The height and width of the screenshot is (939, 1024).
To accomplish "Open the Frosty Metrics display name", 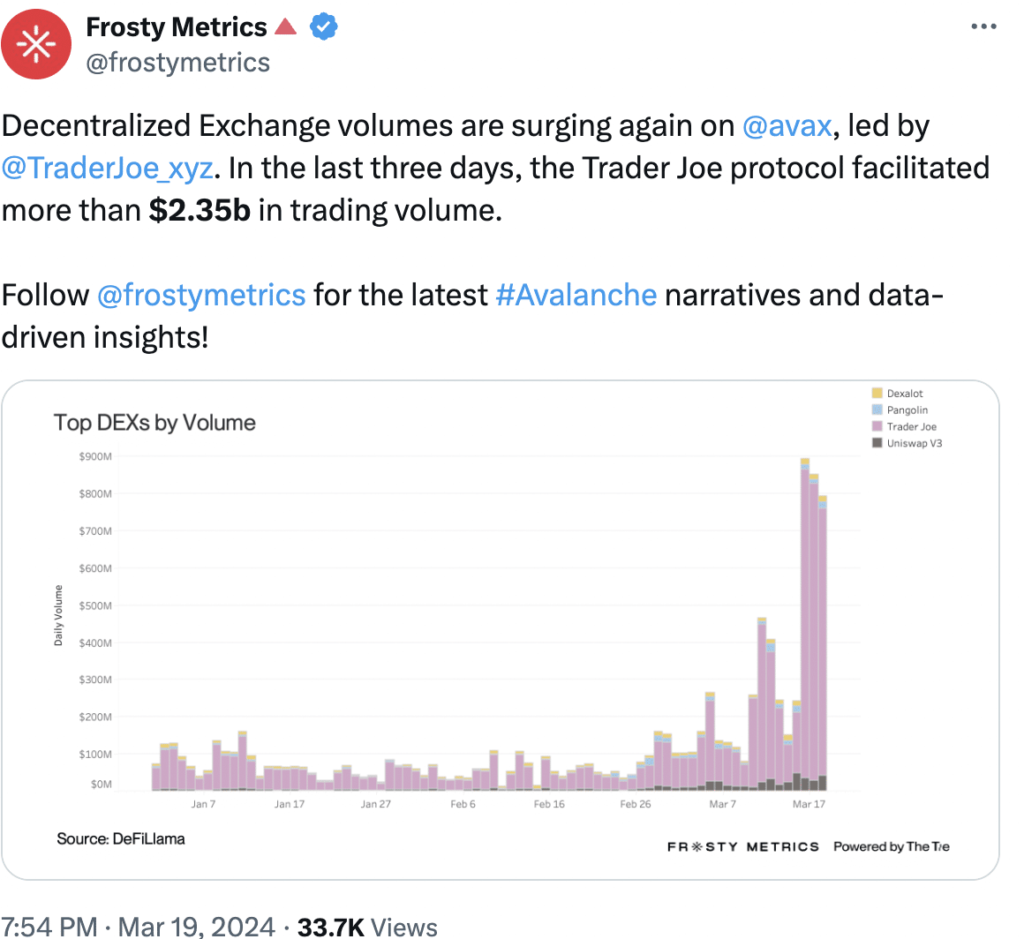I will (176, 27).
